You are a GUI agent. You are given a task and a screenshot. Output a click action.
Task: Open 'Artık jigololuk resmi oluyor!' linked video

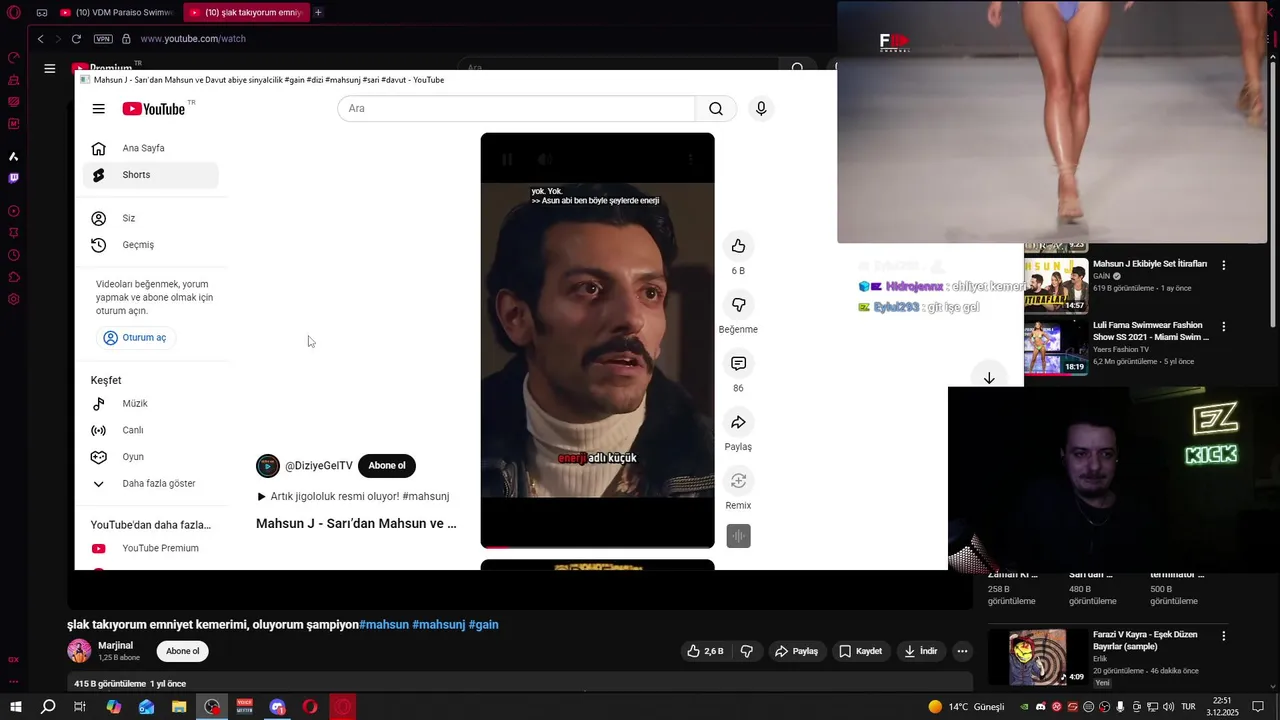[x=353, y=496]
